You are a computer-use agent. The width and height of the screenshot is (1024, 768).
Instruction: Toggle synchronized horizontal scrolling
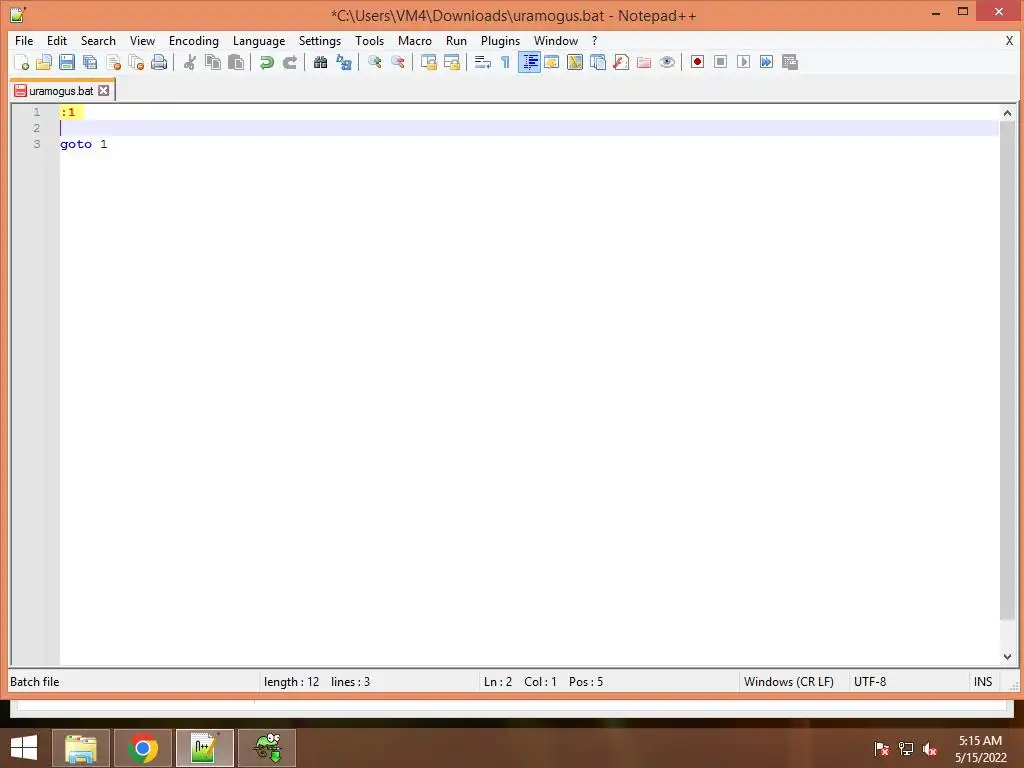click(451, 62)
